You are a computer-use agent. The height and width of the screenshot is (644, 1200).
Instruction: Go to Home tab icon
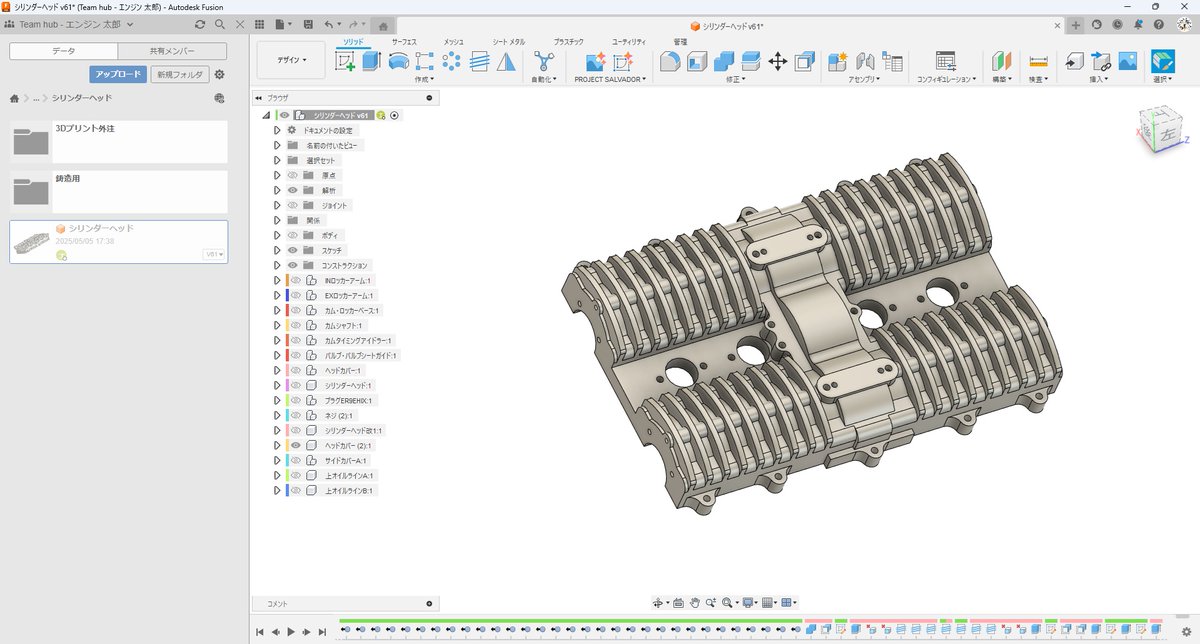click(383, 25)
